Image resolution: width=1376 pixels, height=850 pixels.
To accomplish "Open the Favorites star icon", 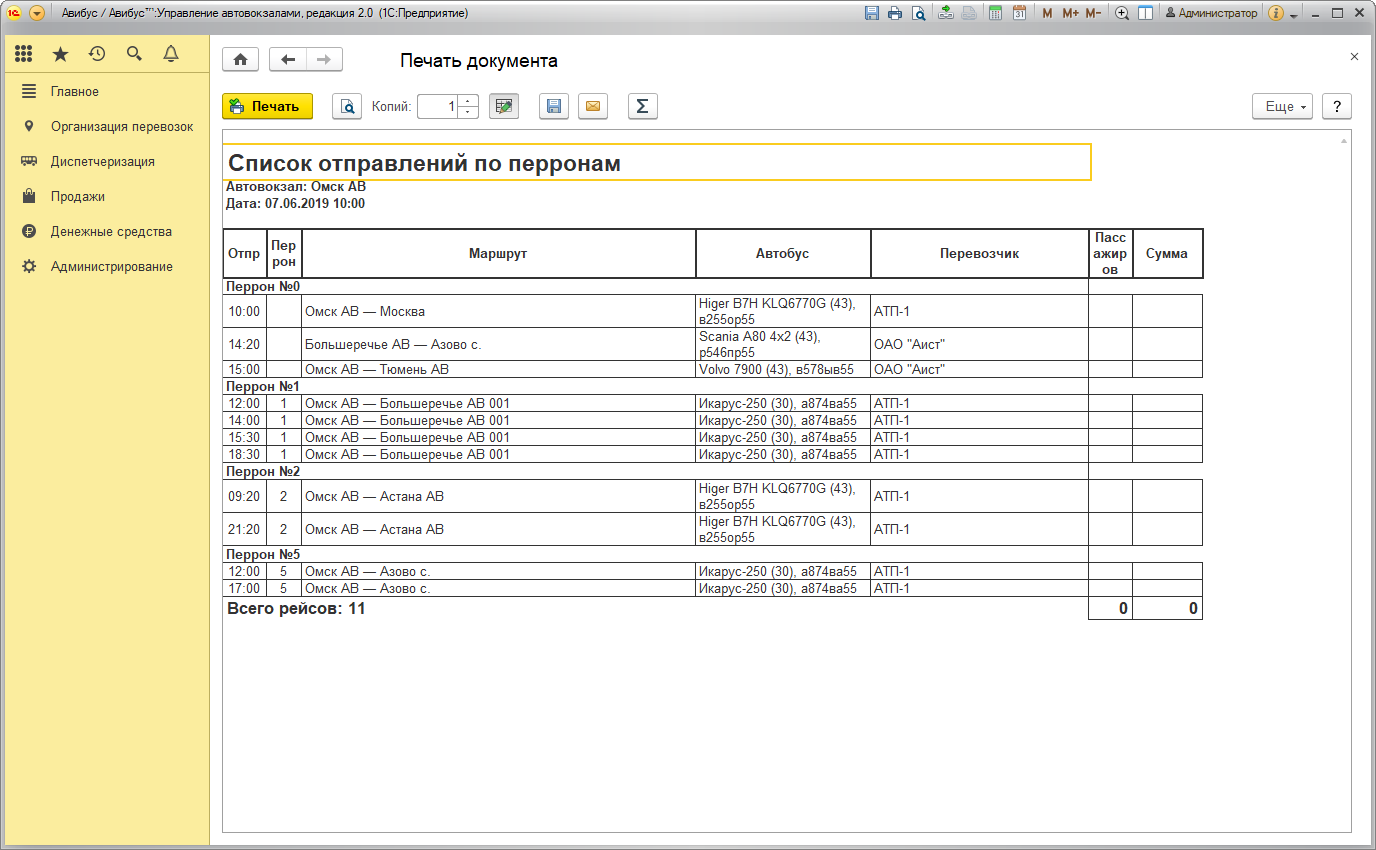I will tap(61, 54).
